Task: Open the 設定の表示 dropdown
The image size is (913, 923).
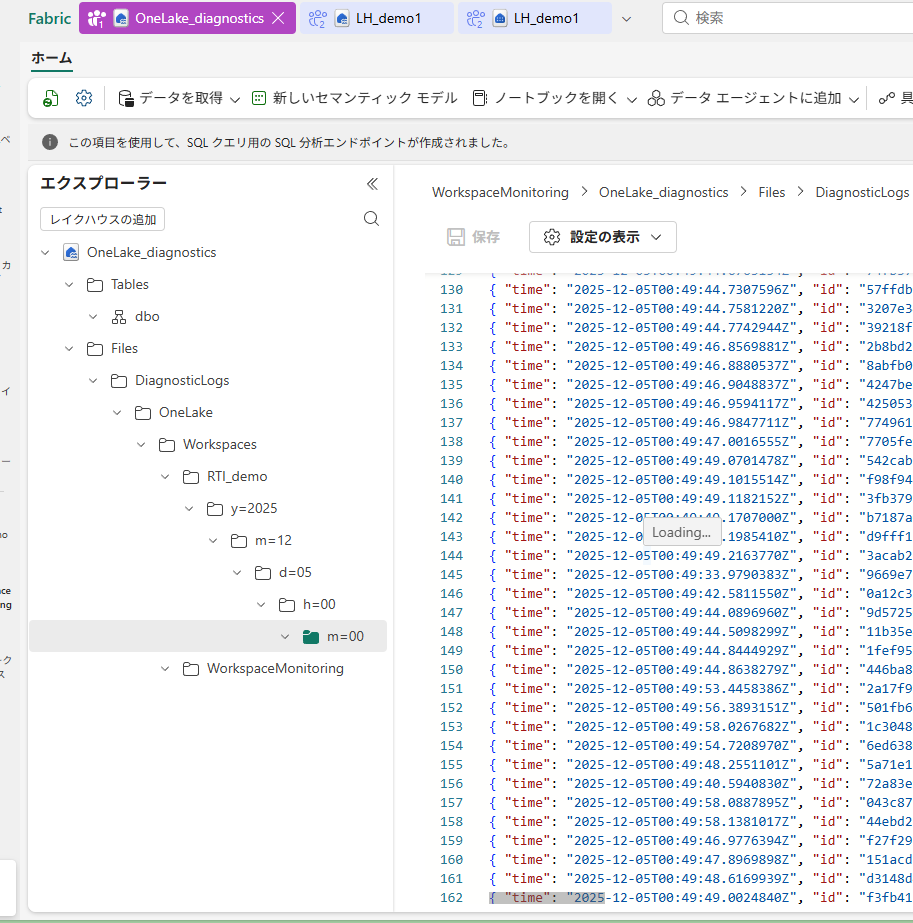Action: (603, 237)
